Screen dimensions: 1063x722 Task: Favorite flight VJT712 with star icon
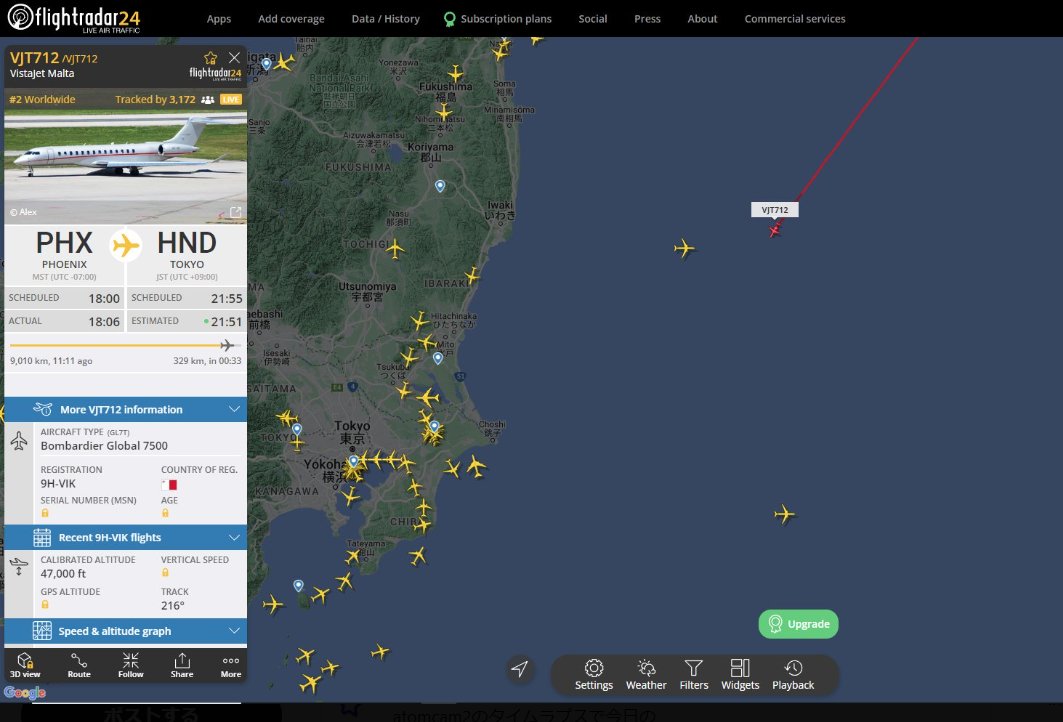(x=210, y=58)
